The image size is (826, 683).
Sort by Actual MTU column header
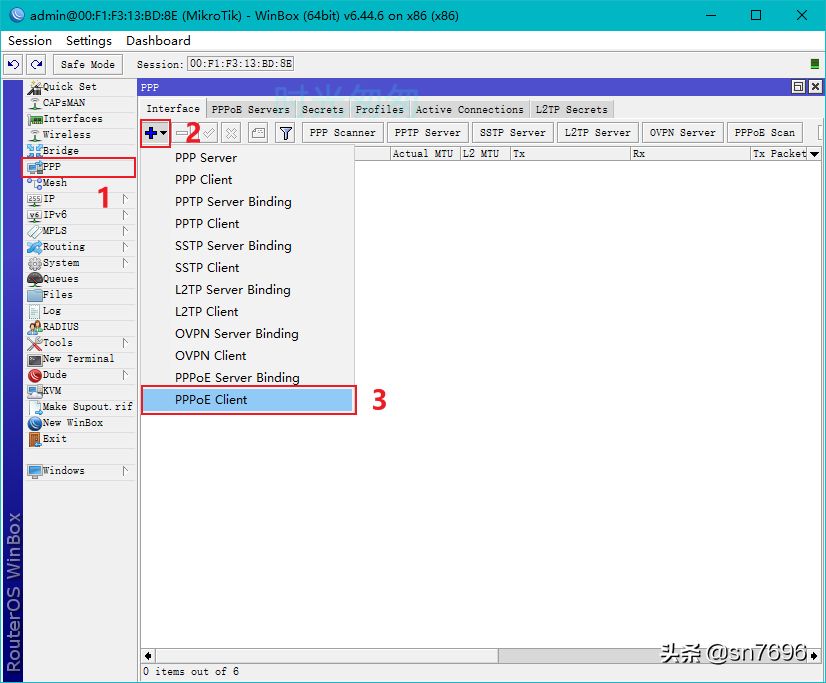click(x=423, y=154)
